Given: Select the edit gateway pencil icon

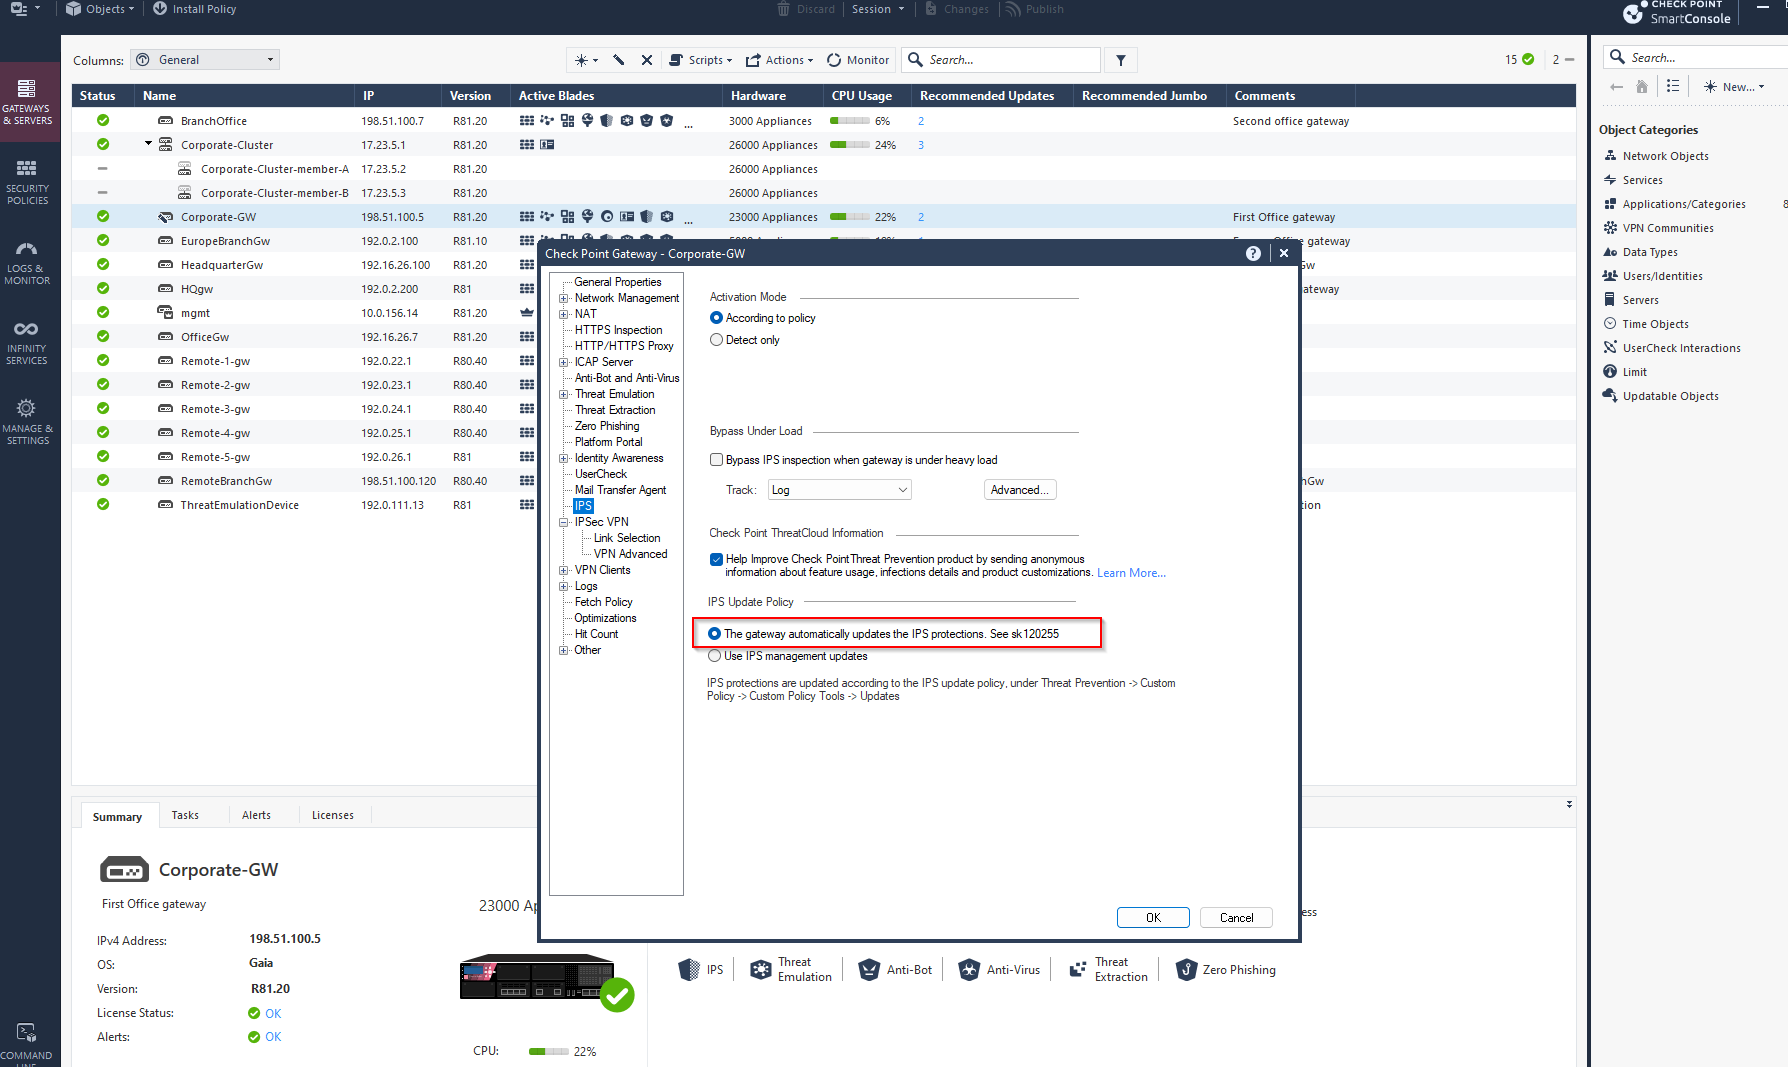Looking at the screenshot, I should point(617,59).
